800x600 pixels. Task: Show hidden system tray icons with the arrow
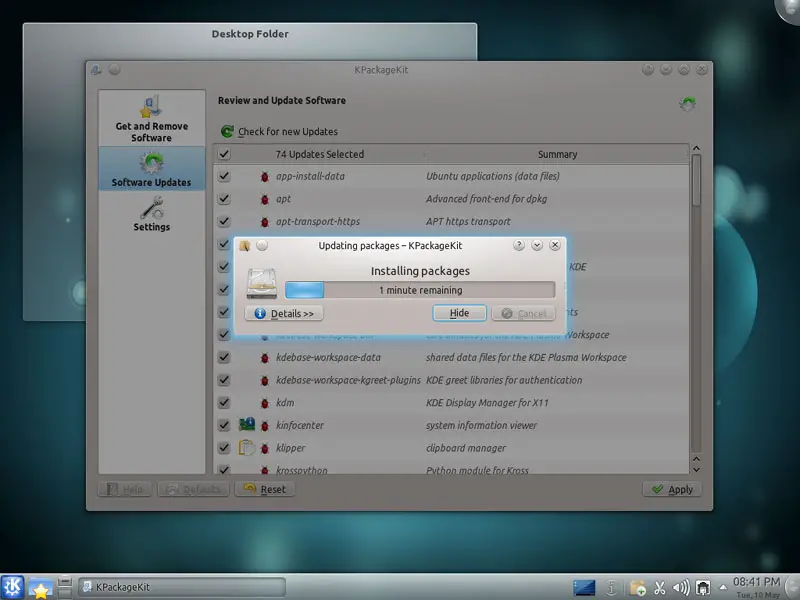pos(723,587)
